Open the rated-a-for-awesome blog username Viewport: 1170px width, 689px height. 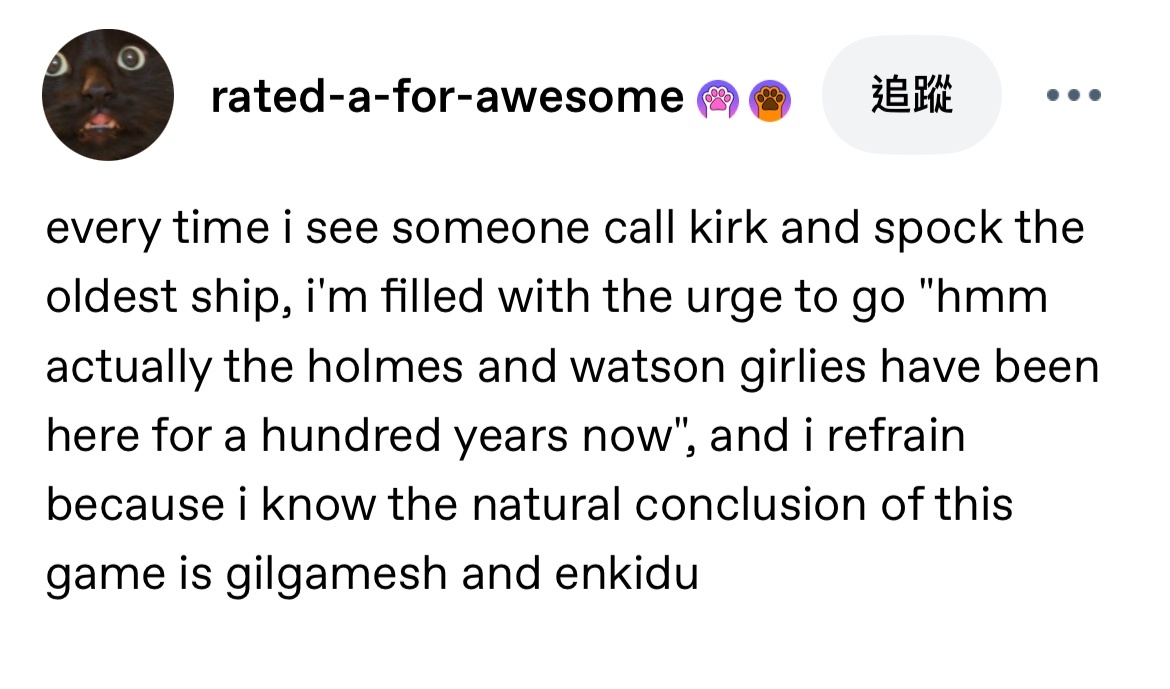pos(447,97)
